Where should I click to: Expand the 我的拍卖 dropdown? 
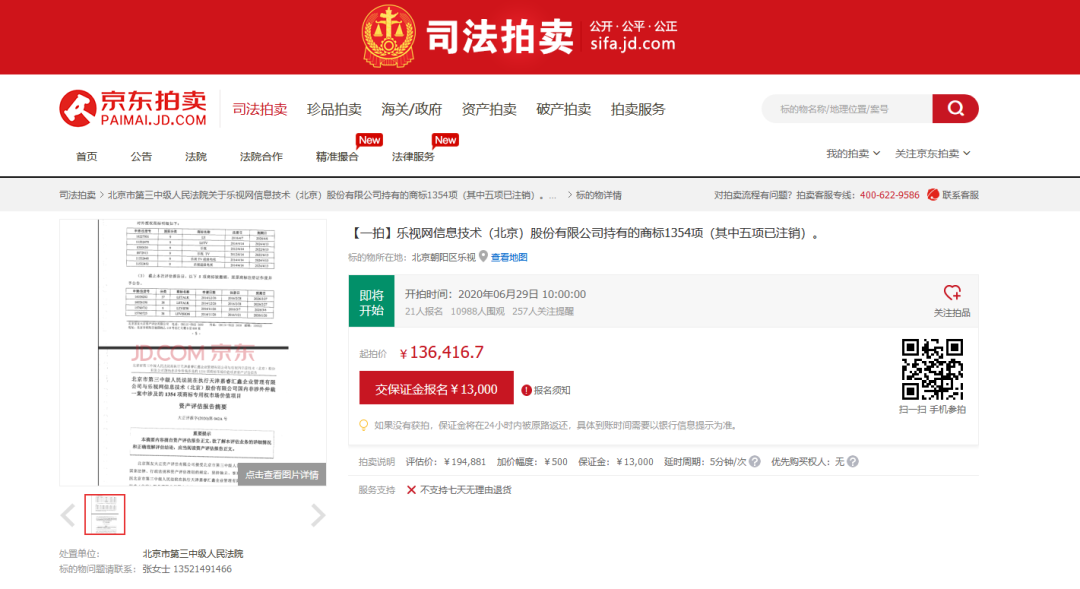pos(853,154)
